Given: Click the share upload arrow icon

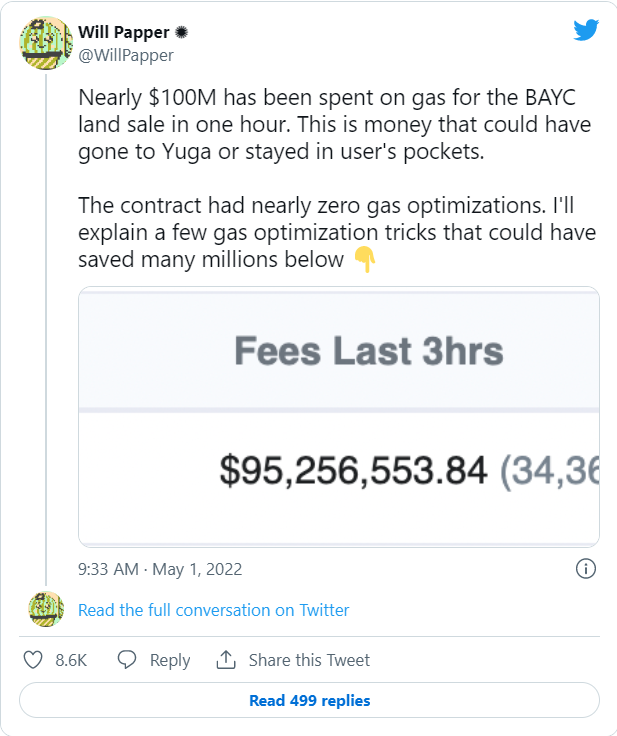Looking at the screenshot, I should pos(226,660).
